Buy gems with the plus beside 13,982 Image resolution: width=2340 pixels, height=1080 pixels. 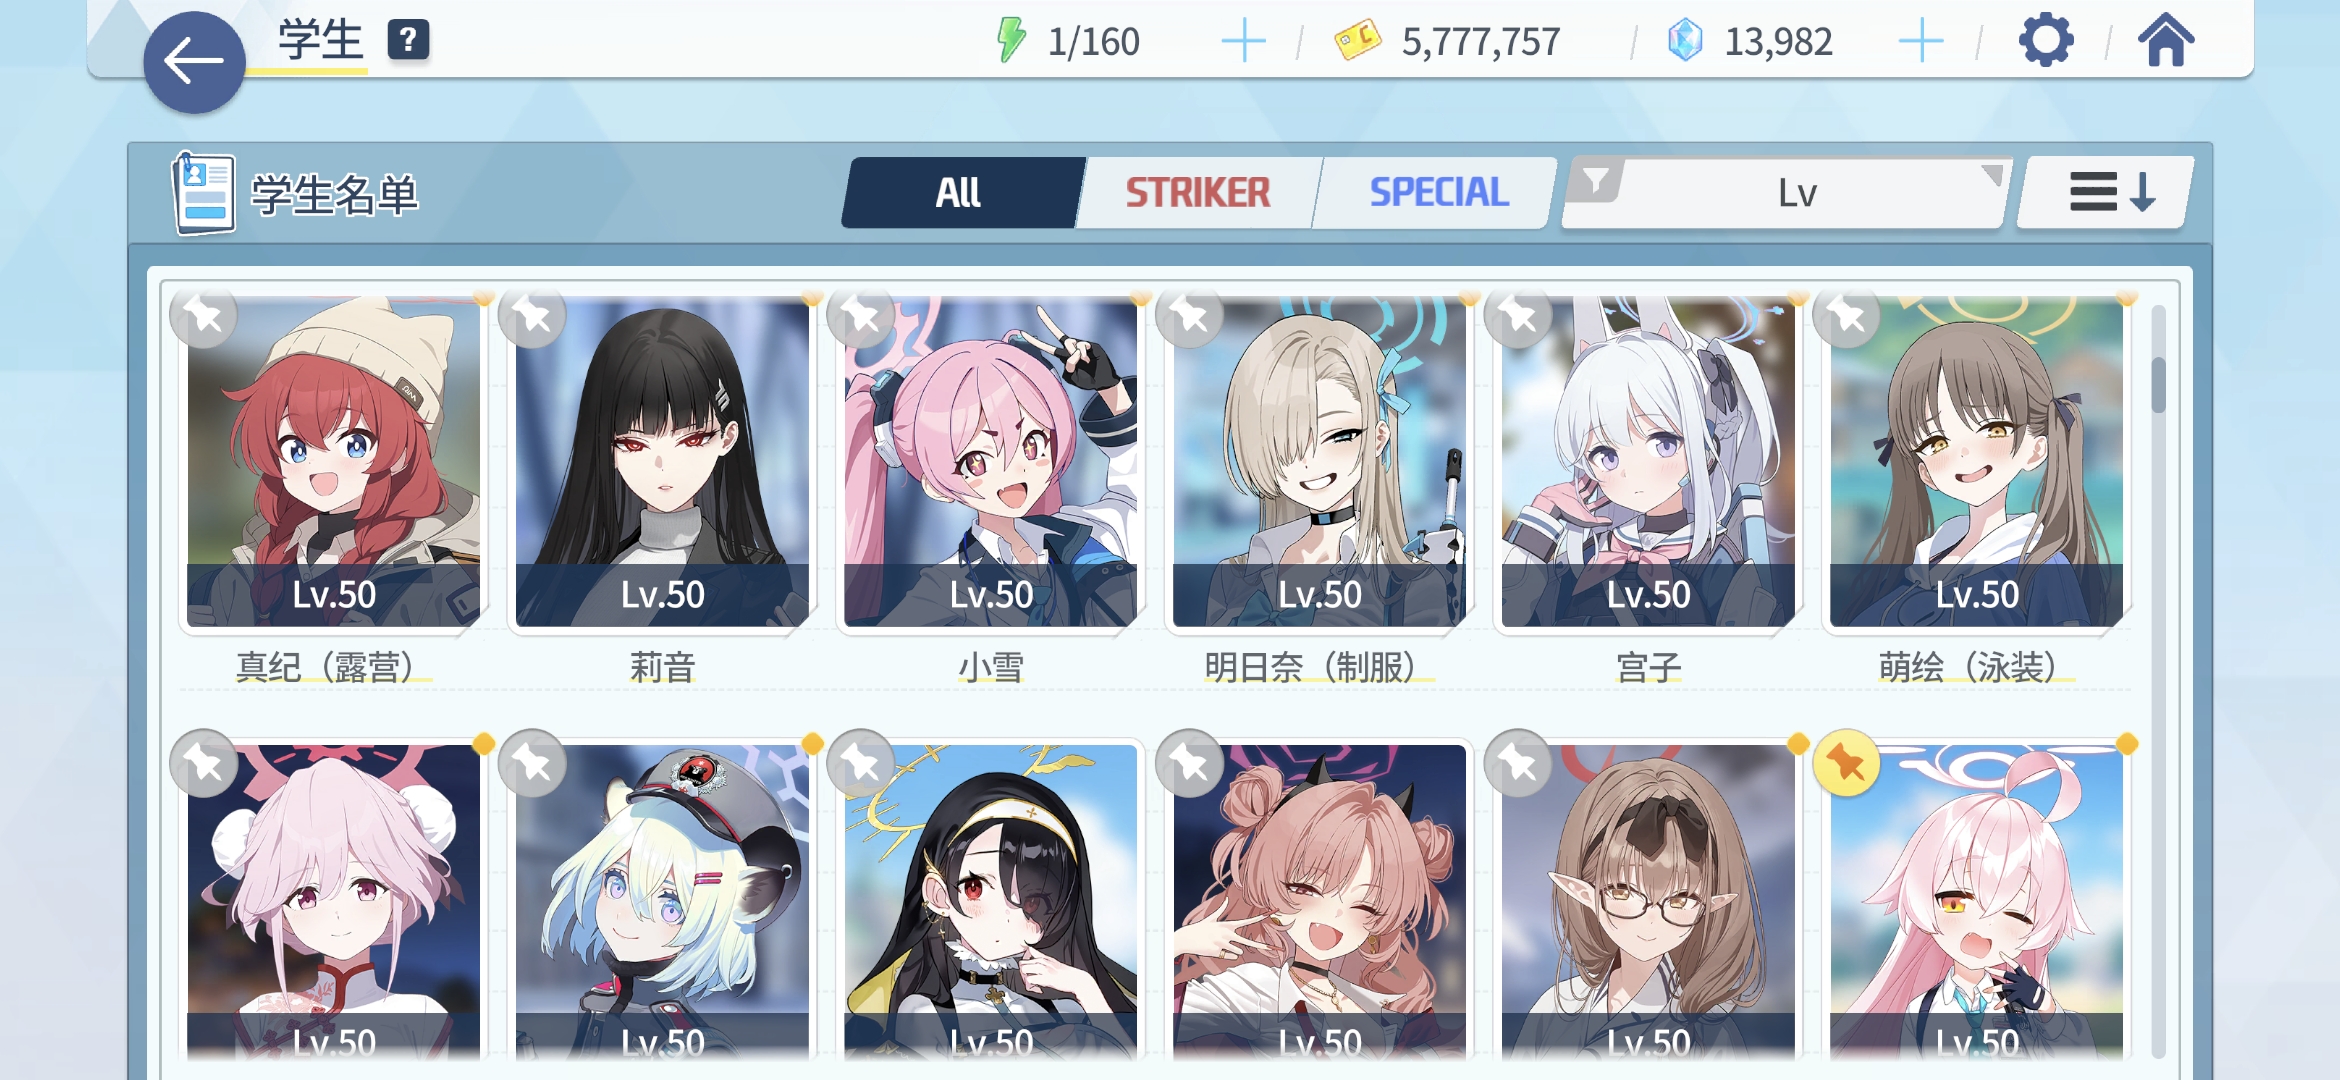click(1920, 42)
